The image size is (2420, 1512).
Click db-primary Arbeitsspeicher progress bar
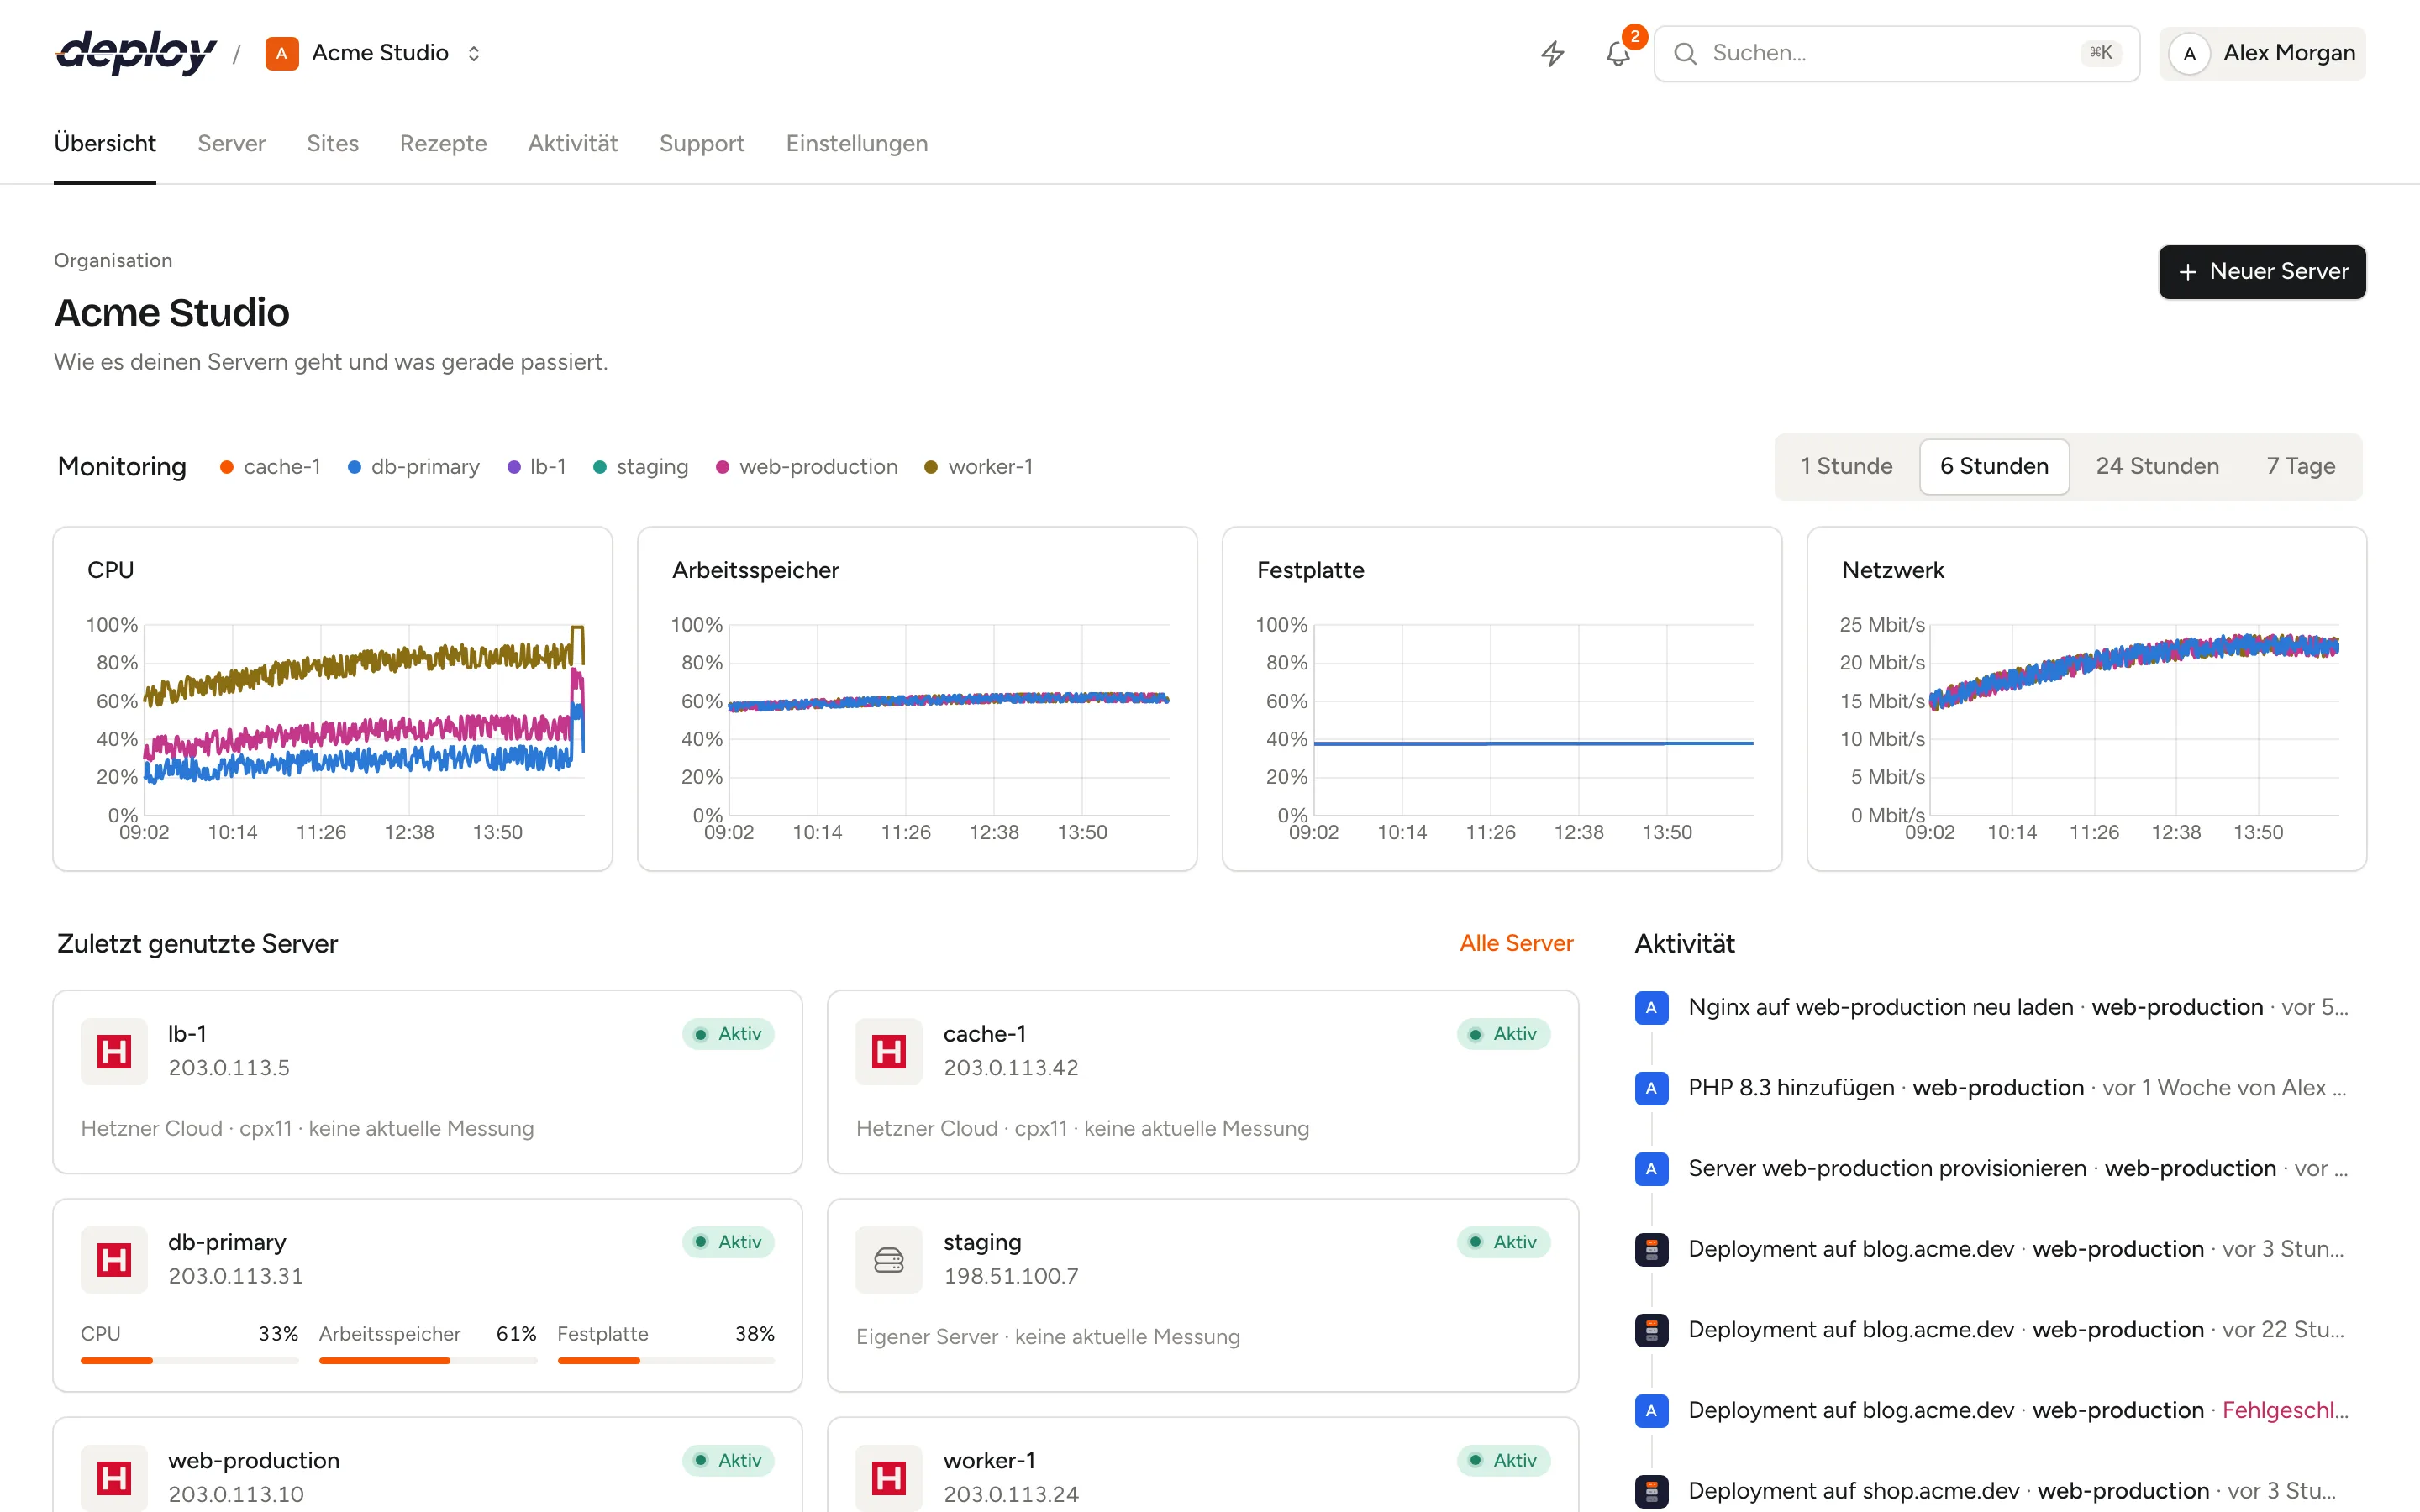tap(428, 1360)
